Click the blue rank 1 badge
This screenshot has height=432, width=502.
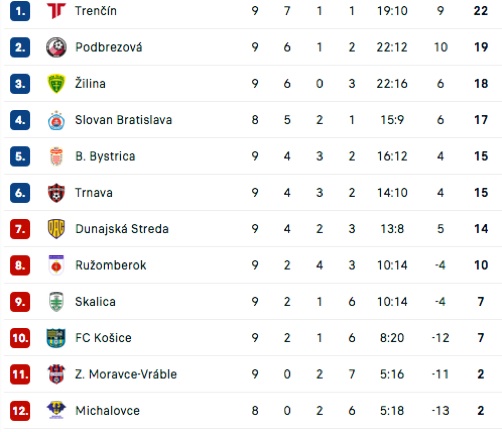20,11
